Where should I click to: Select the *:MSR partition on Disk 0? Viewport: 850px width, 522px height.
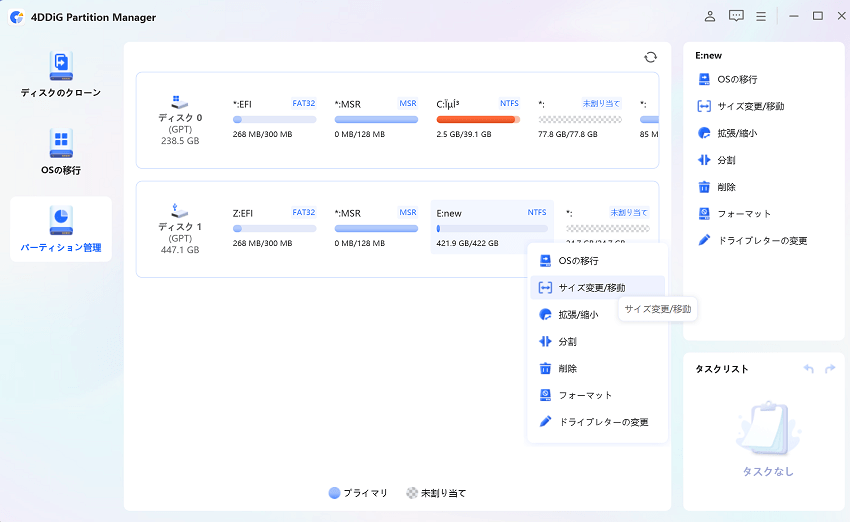(376, 119)
